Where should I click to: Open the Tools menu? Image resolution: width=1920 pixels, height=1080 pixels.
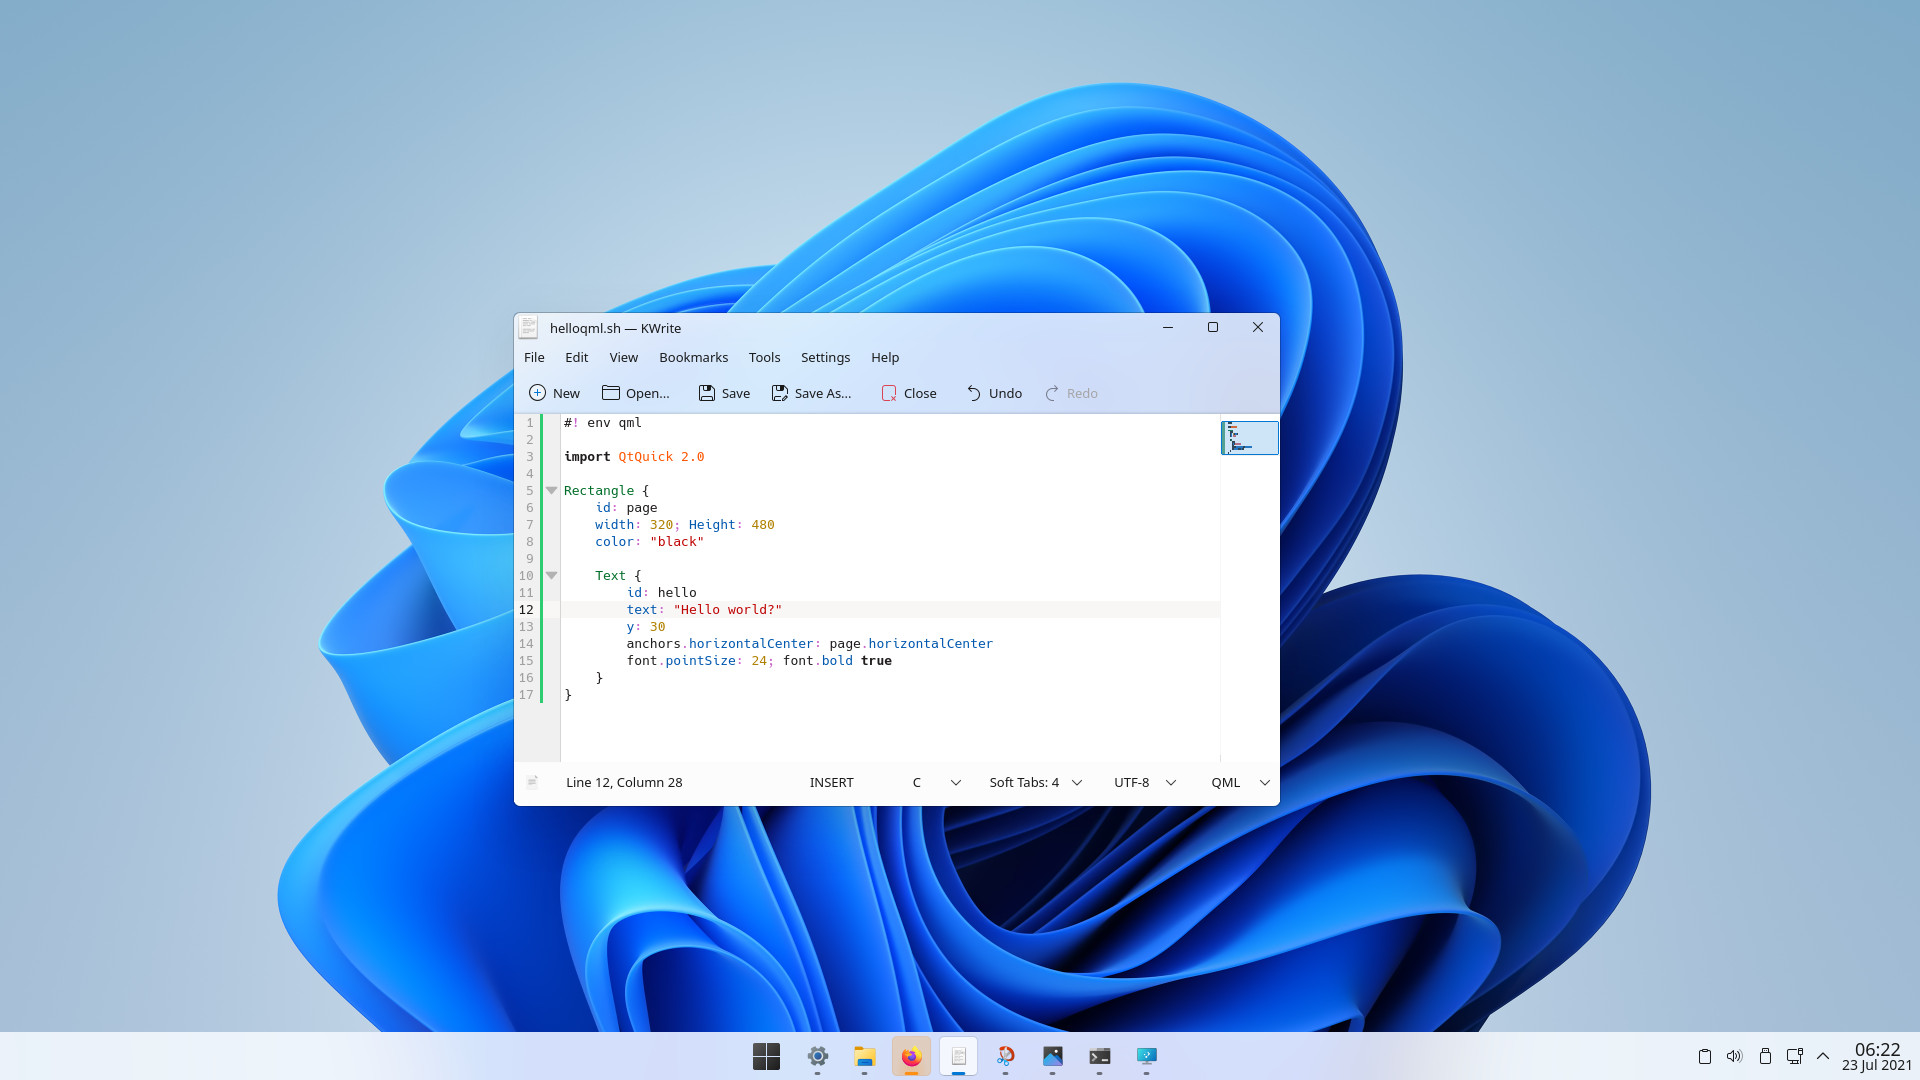point(764,357)
